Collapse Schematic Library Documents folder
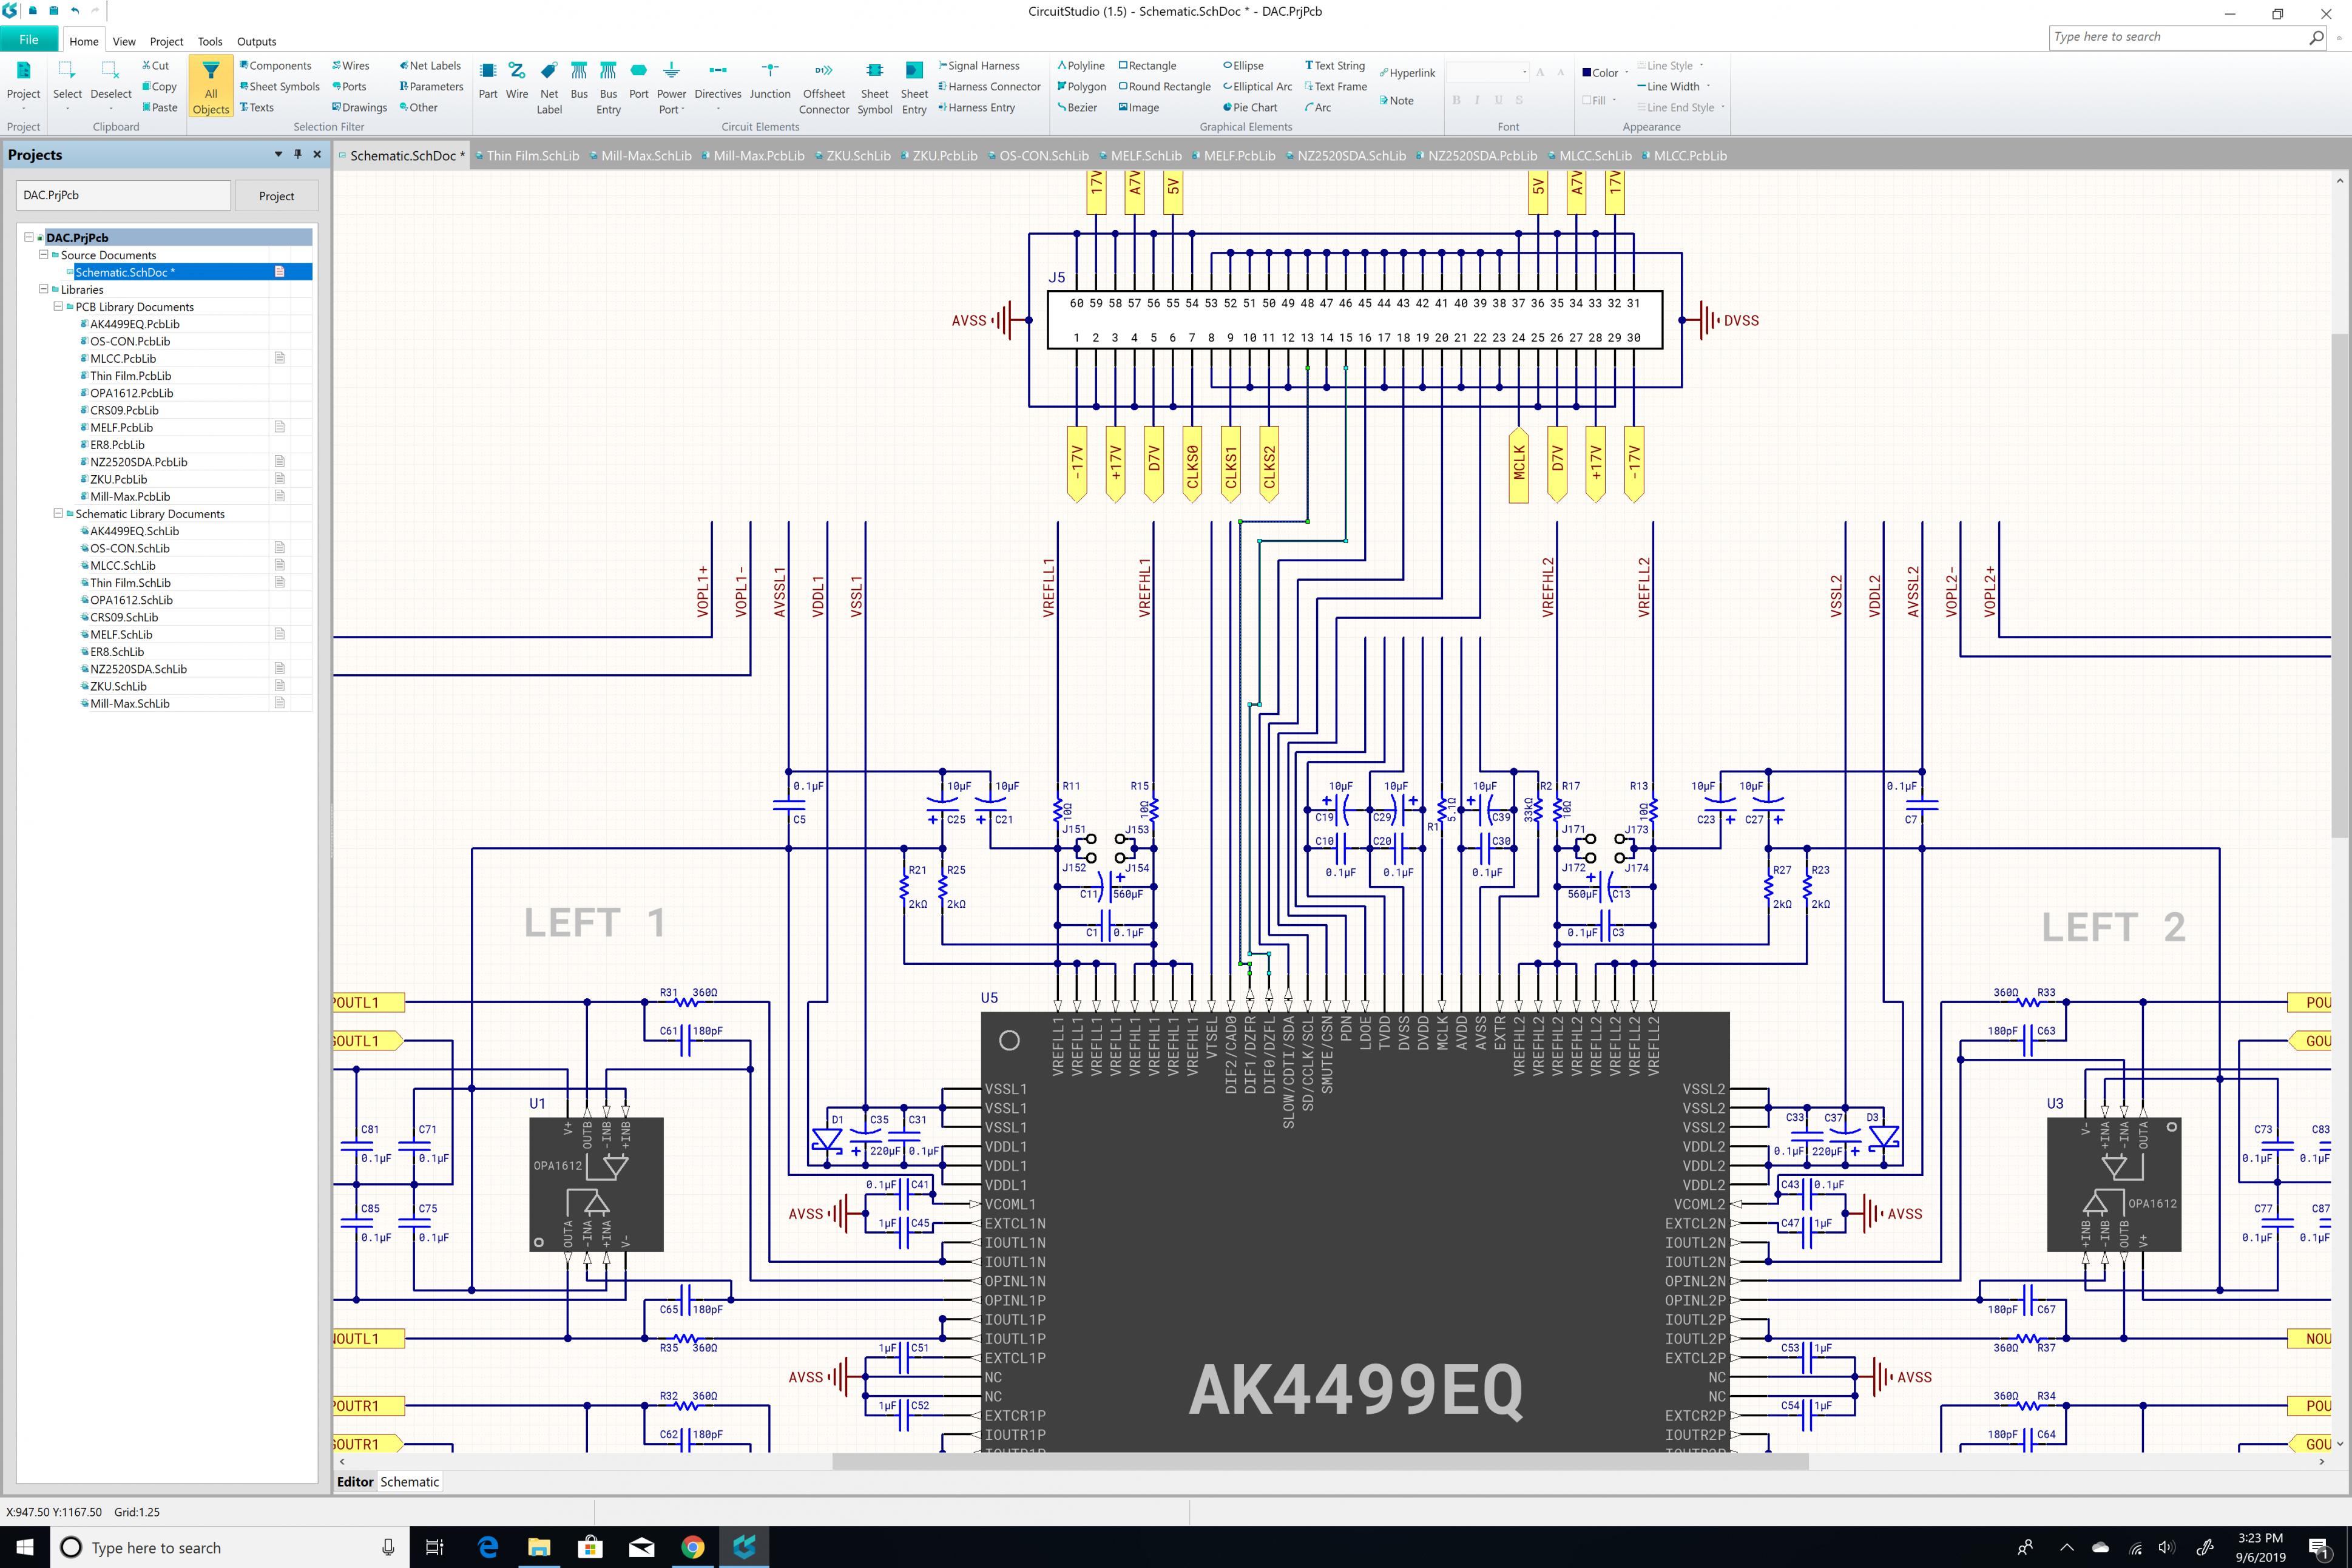 tap(58, 513)
